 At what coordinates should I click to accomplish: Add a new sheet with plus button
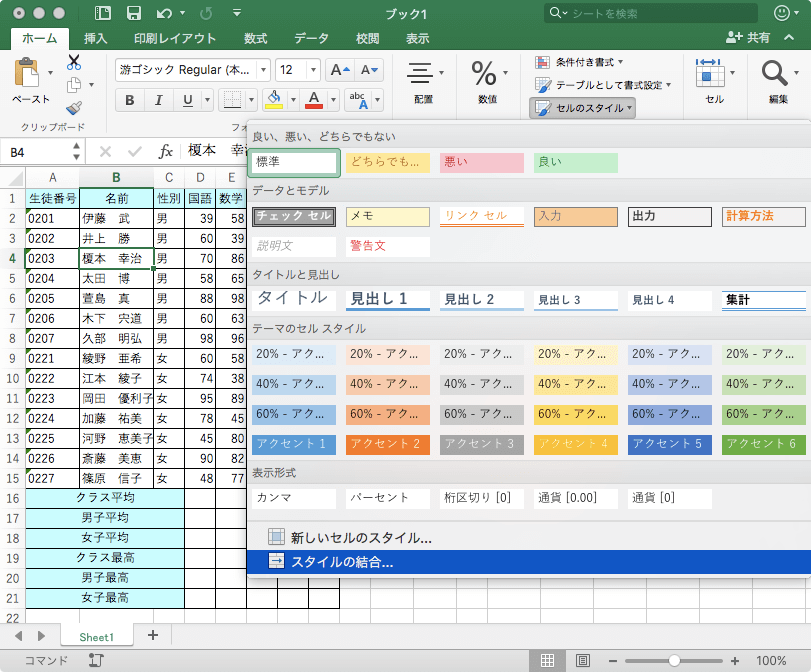[x=153, y=635]
